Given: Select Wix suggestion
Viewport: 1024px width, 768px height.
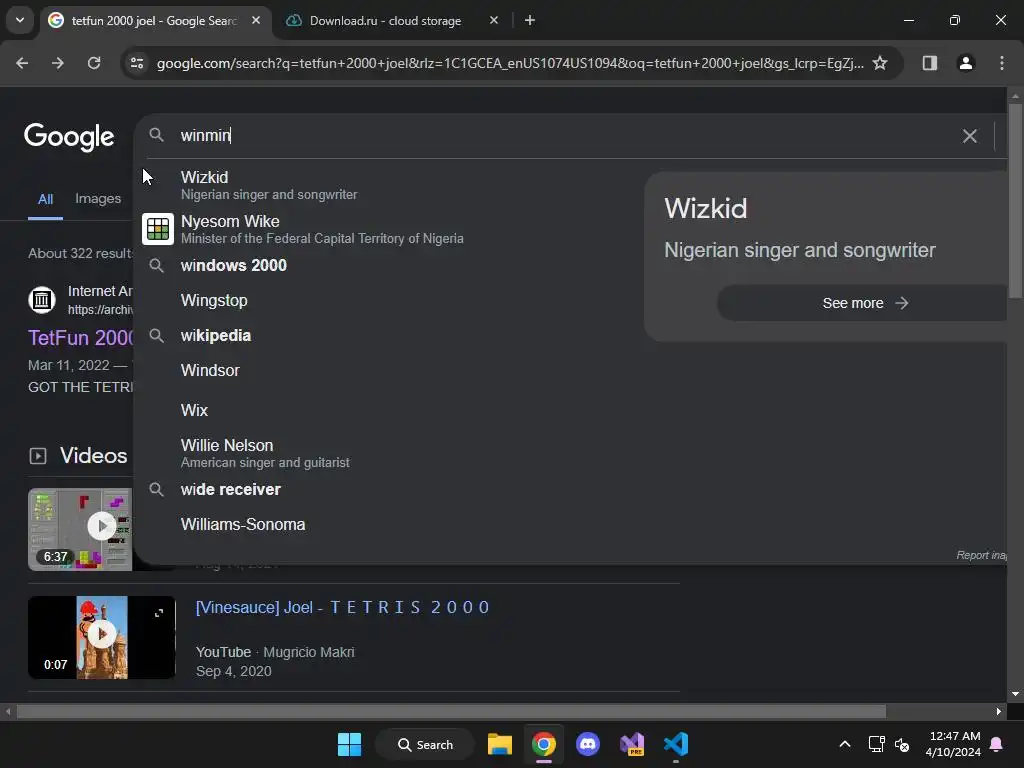Looking at the screenshot, I should click(x=385, y=410).
